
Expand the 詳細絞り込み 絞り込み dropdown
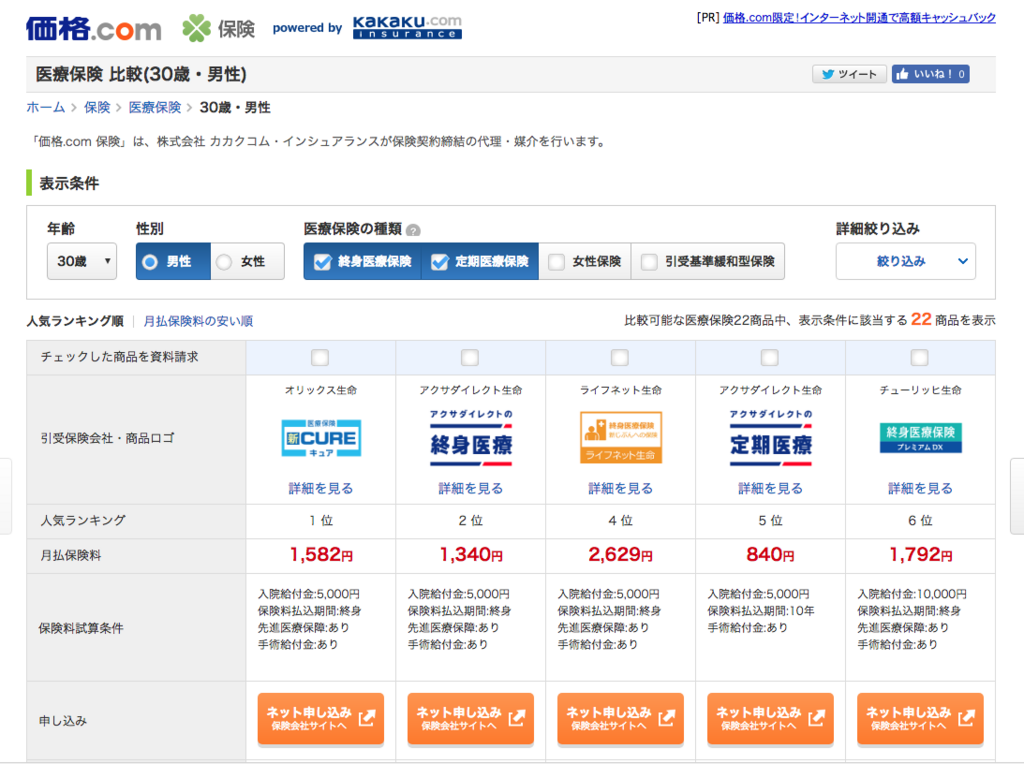pos(906,261)
